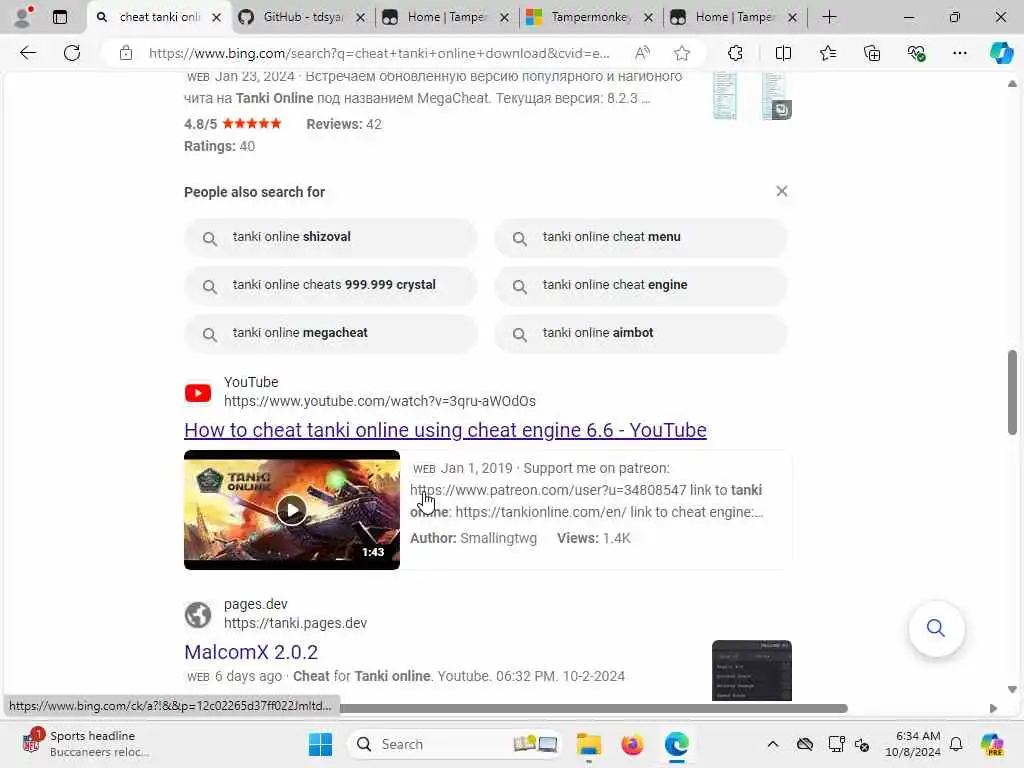Search tanki online cheat engine
This screenshot has width=1024, height=768.
click(641, 285)
